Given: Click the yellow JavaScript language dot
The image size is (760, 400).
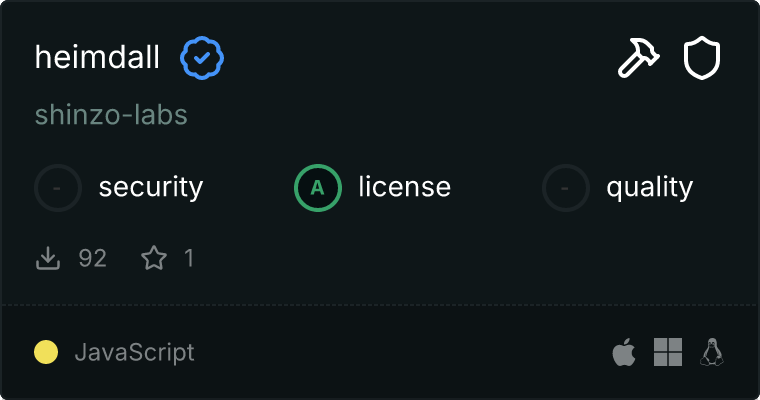Looking at the screenshot, I should tap(46, 352).
